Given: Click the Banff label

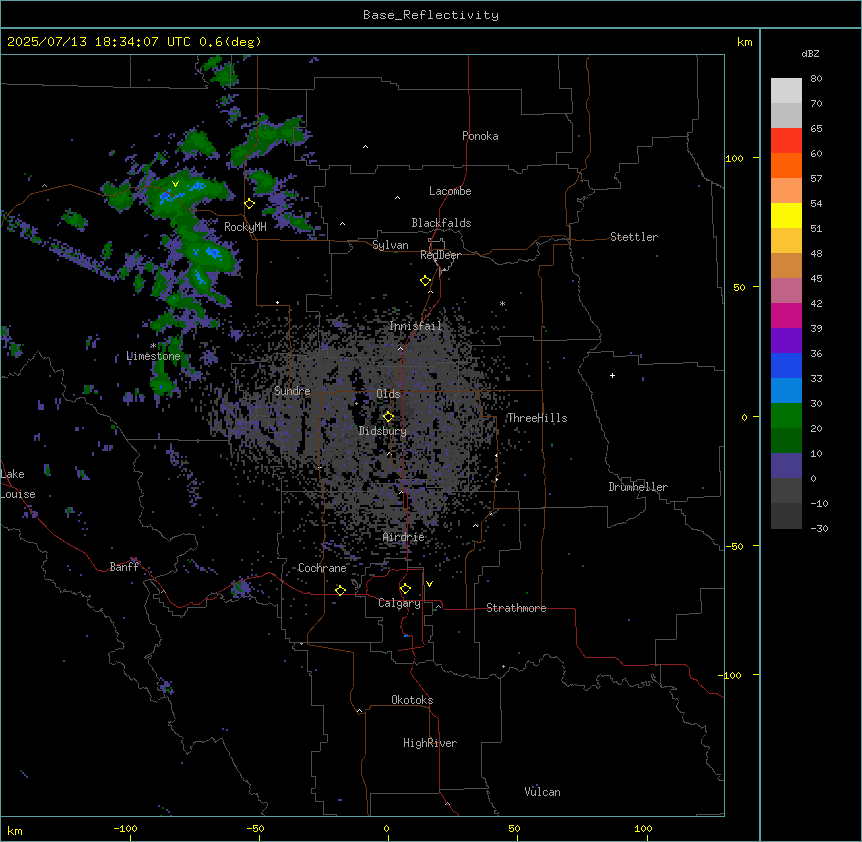Looking at the screenshot, I should pos(124,567).
